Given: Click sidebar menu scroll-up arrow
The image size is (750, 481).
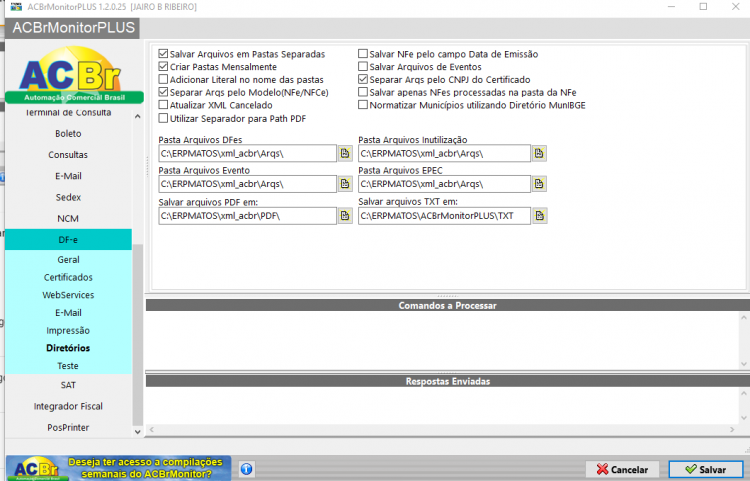Looking at the screenshot, I should (138, 116).
